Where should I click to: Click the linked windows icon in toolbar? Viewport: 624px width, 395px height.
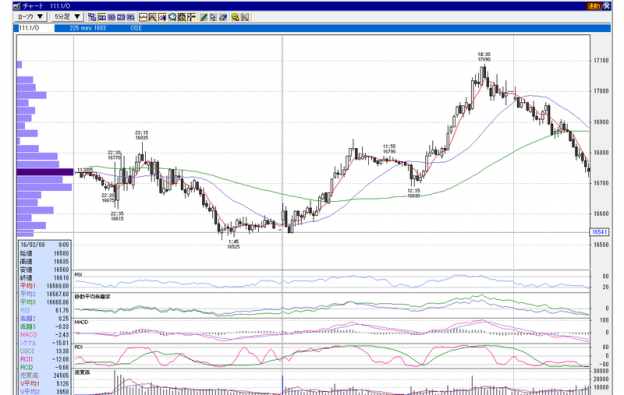coord(92,17)
